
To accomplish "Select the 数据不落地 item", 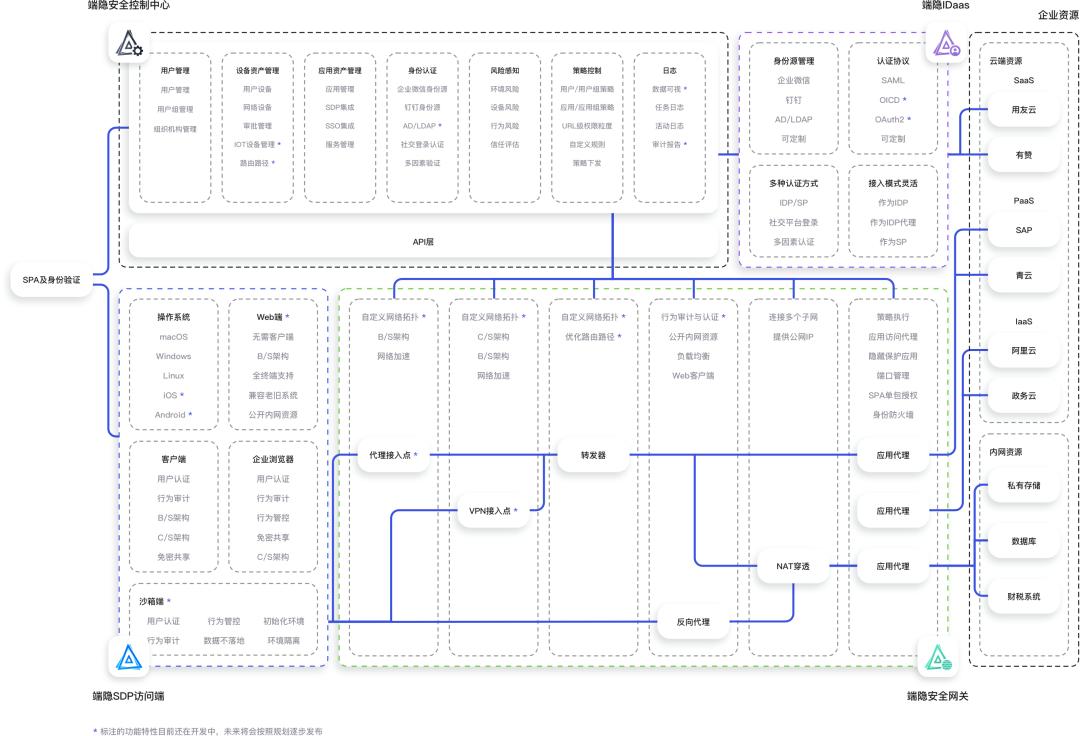I will [x=224, y=640].
